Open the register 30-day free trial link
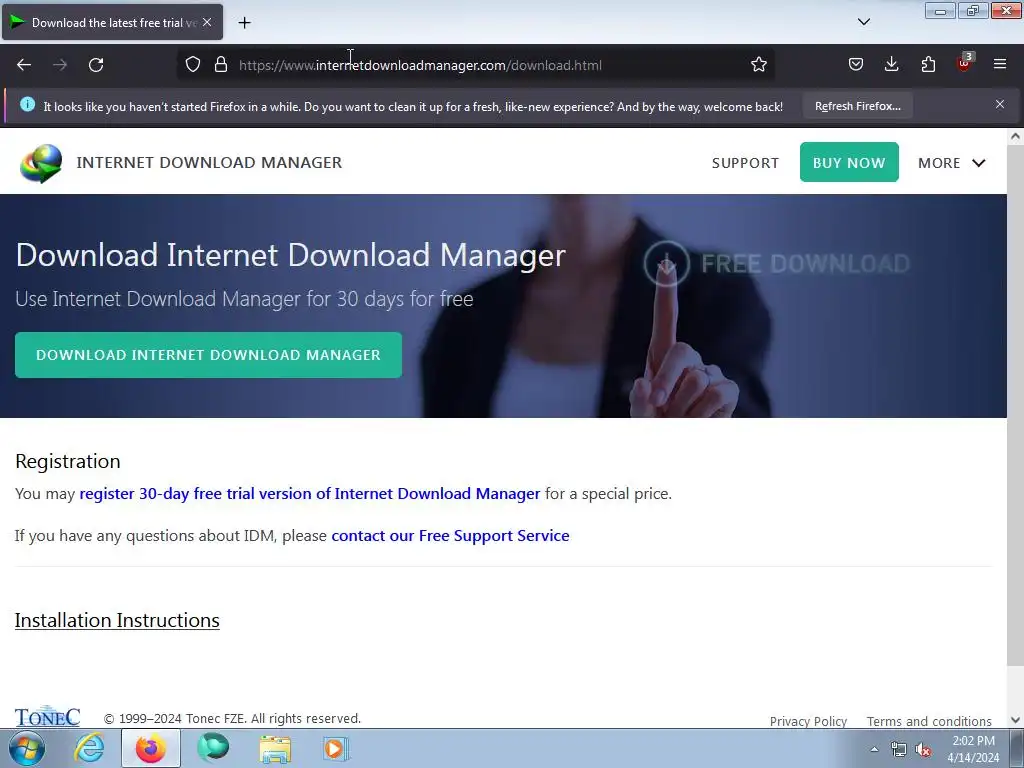1024x768 pixels. pos(310,494)
